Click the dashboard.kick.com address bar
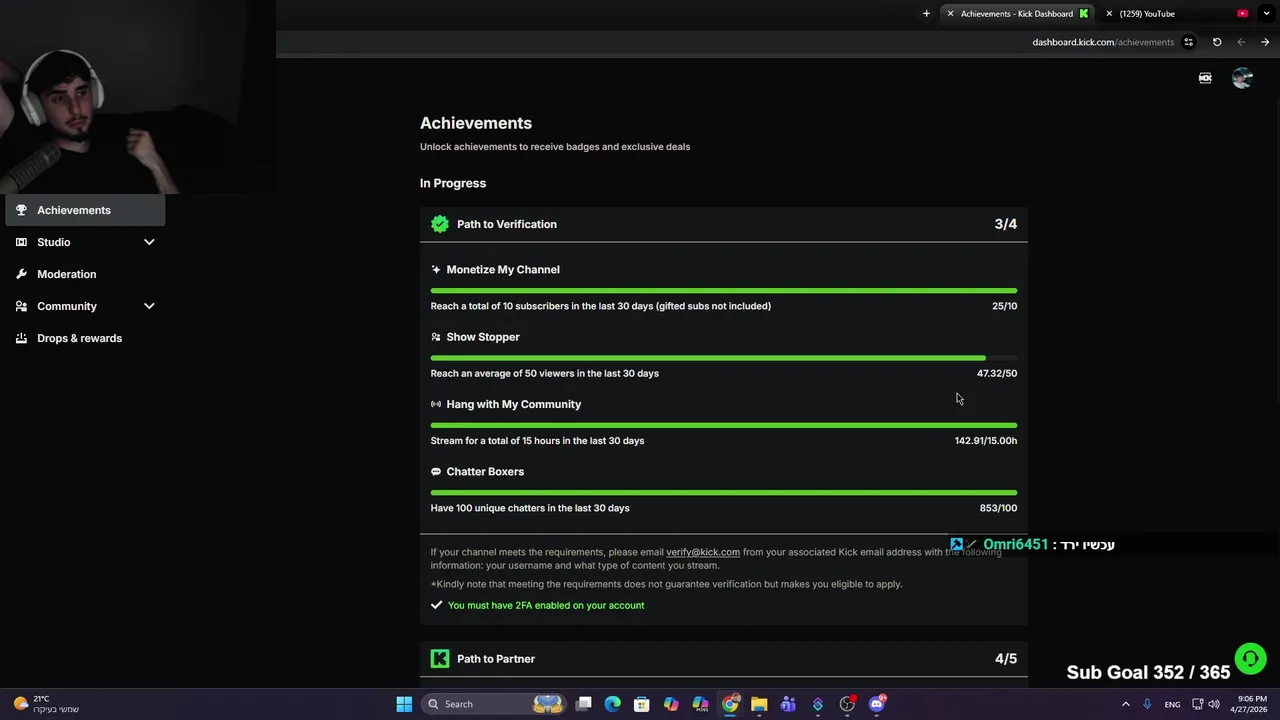 tap(1103, 42)
